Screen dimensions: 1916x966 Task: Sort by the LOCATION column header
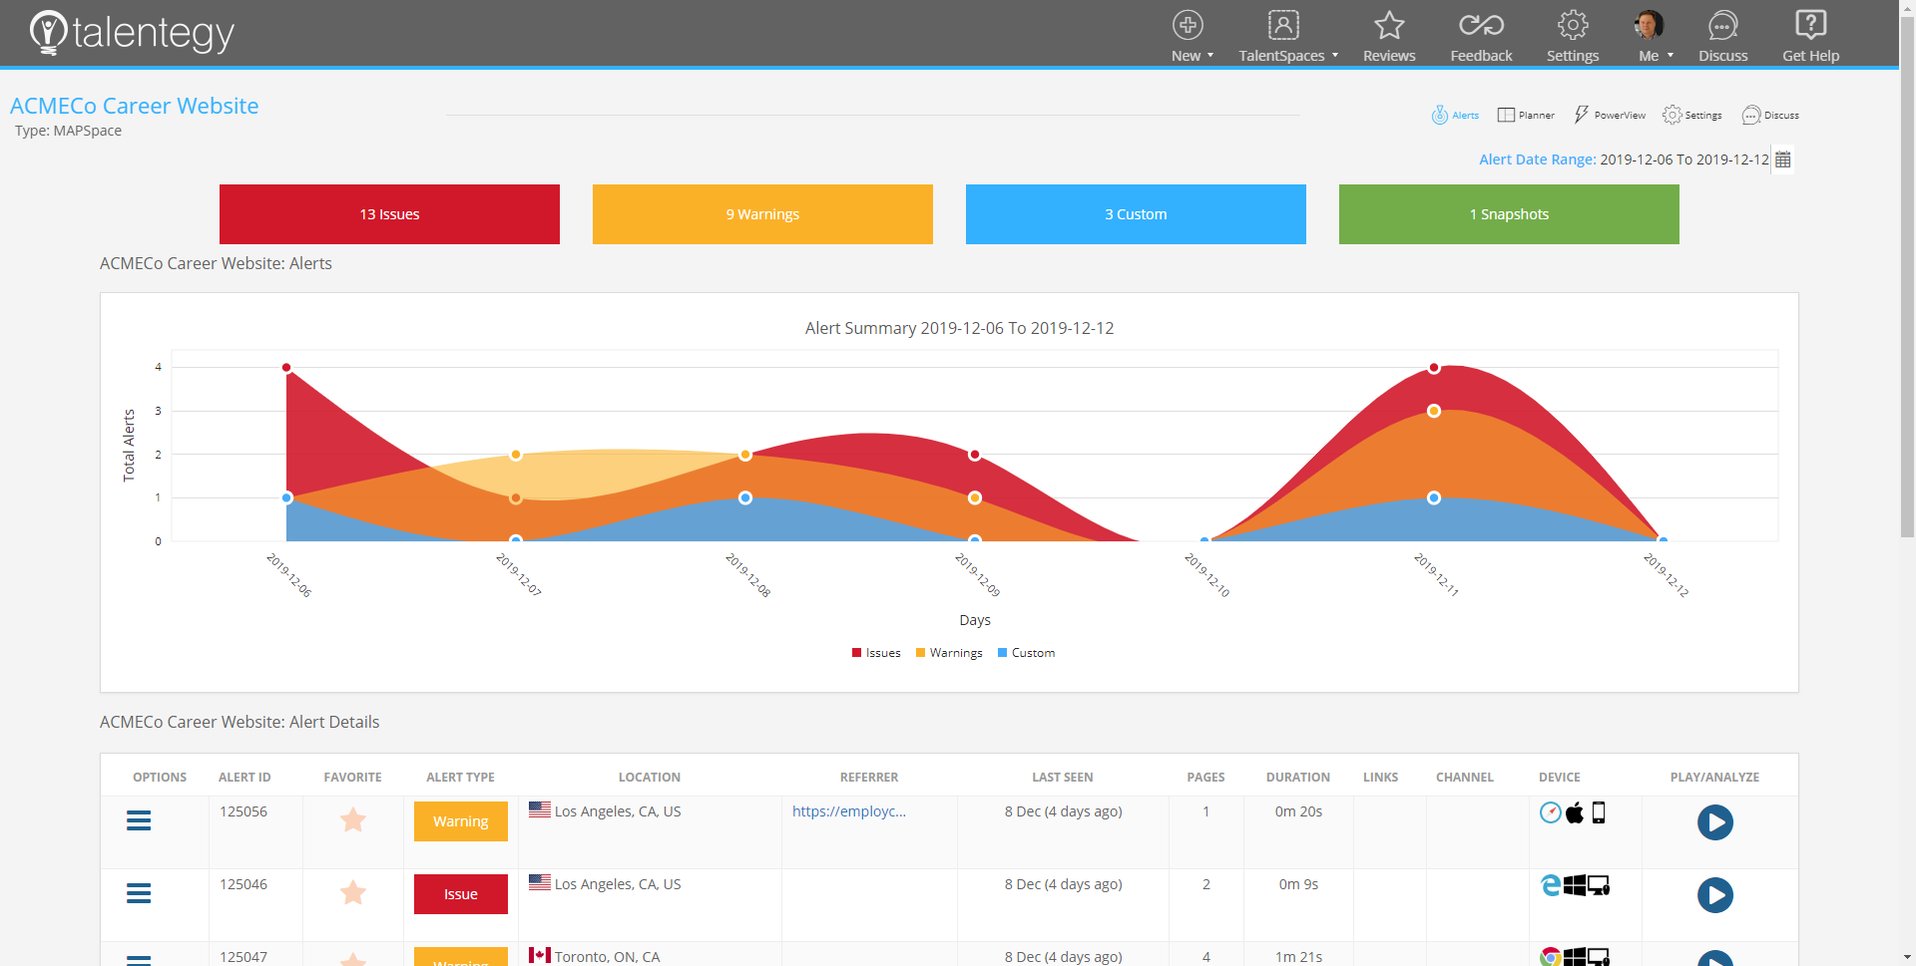coord(649,777)
